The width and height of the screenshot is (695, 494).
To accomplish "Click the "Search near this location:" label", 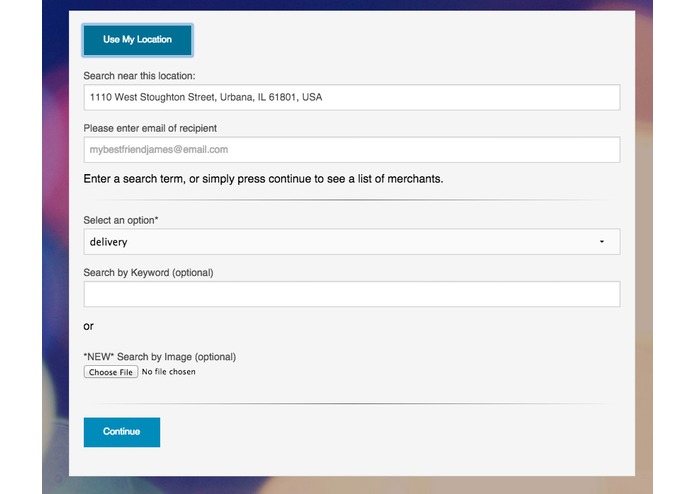I will pyautogui.click(x=139, y=76).
